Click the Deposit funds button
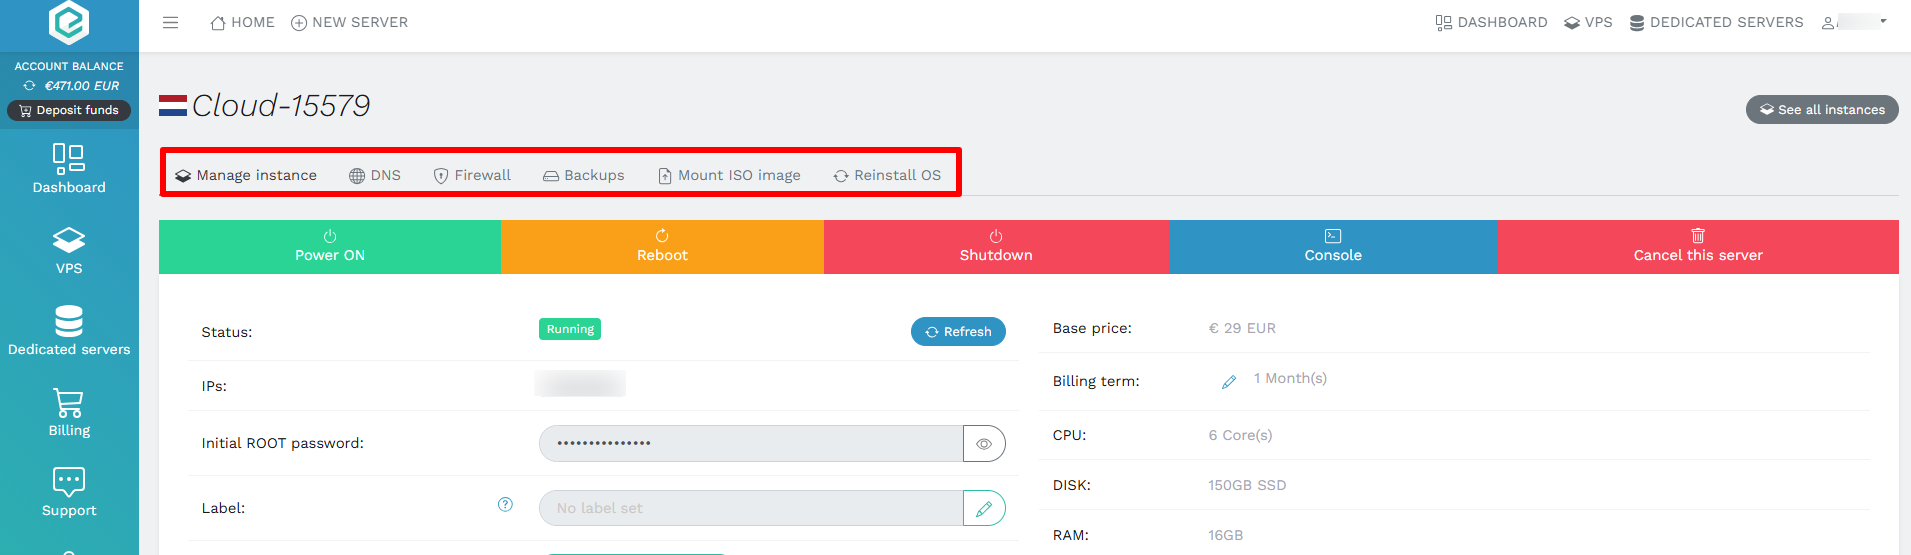1911x555 pixels. [x=69, y=110]
